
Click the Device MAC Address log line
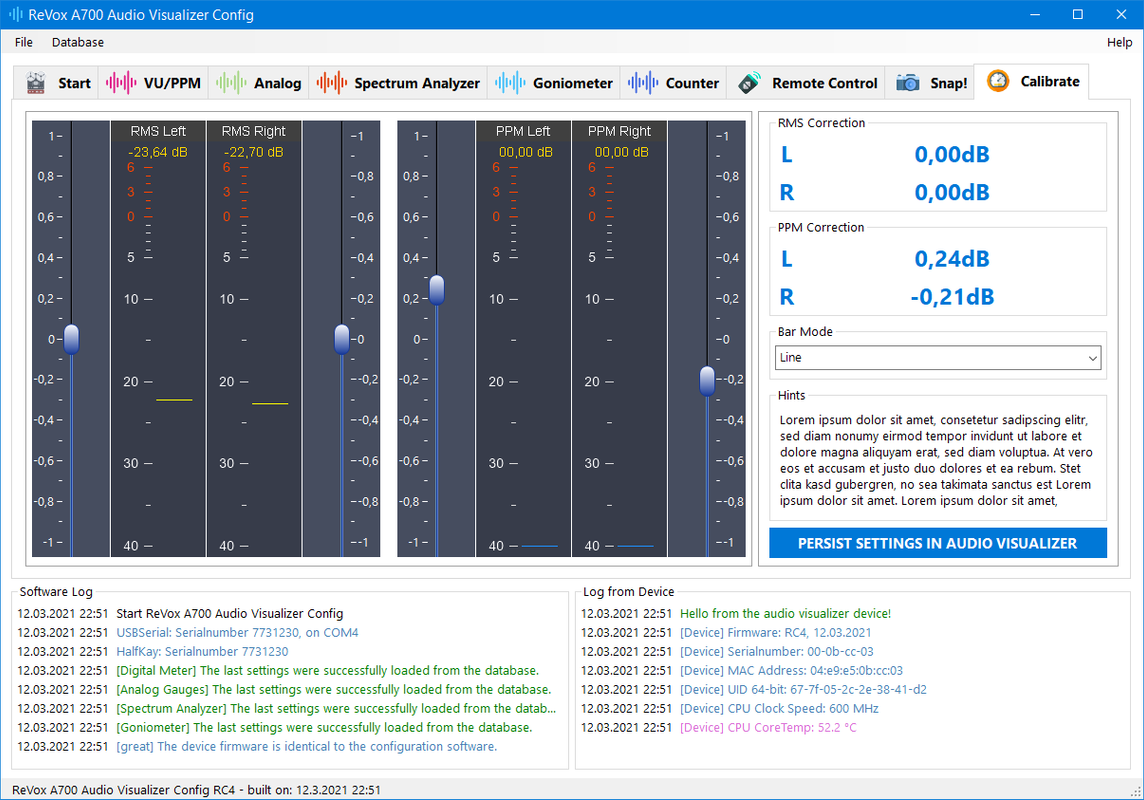coord(791,671)
